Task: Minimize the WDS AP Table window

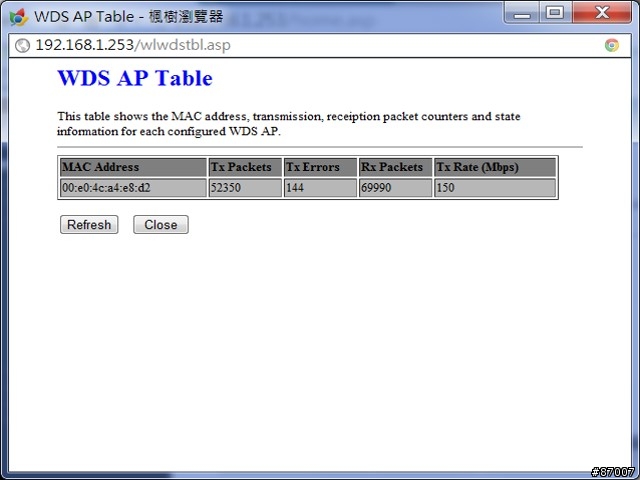Action: coord(522,12)
